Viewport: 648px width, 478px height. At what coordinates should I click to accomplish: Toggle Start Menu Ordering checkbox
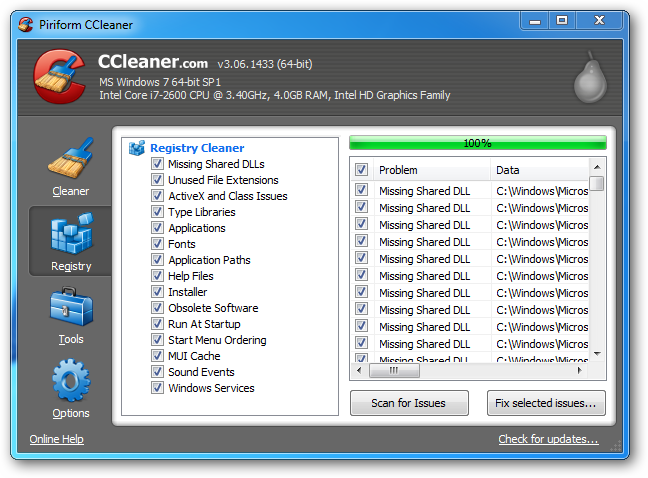(x=157, y=340)
